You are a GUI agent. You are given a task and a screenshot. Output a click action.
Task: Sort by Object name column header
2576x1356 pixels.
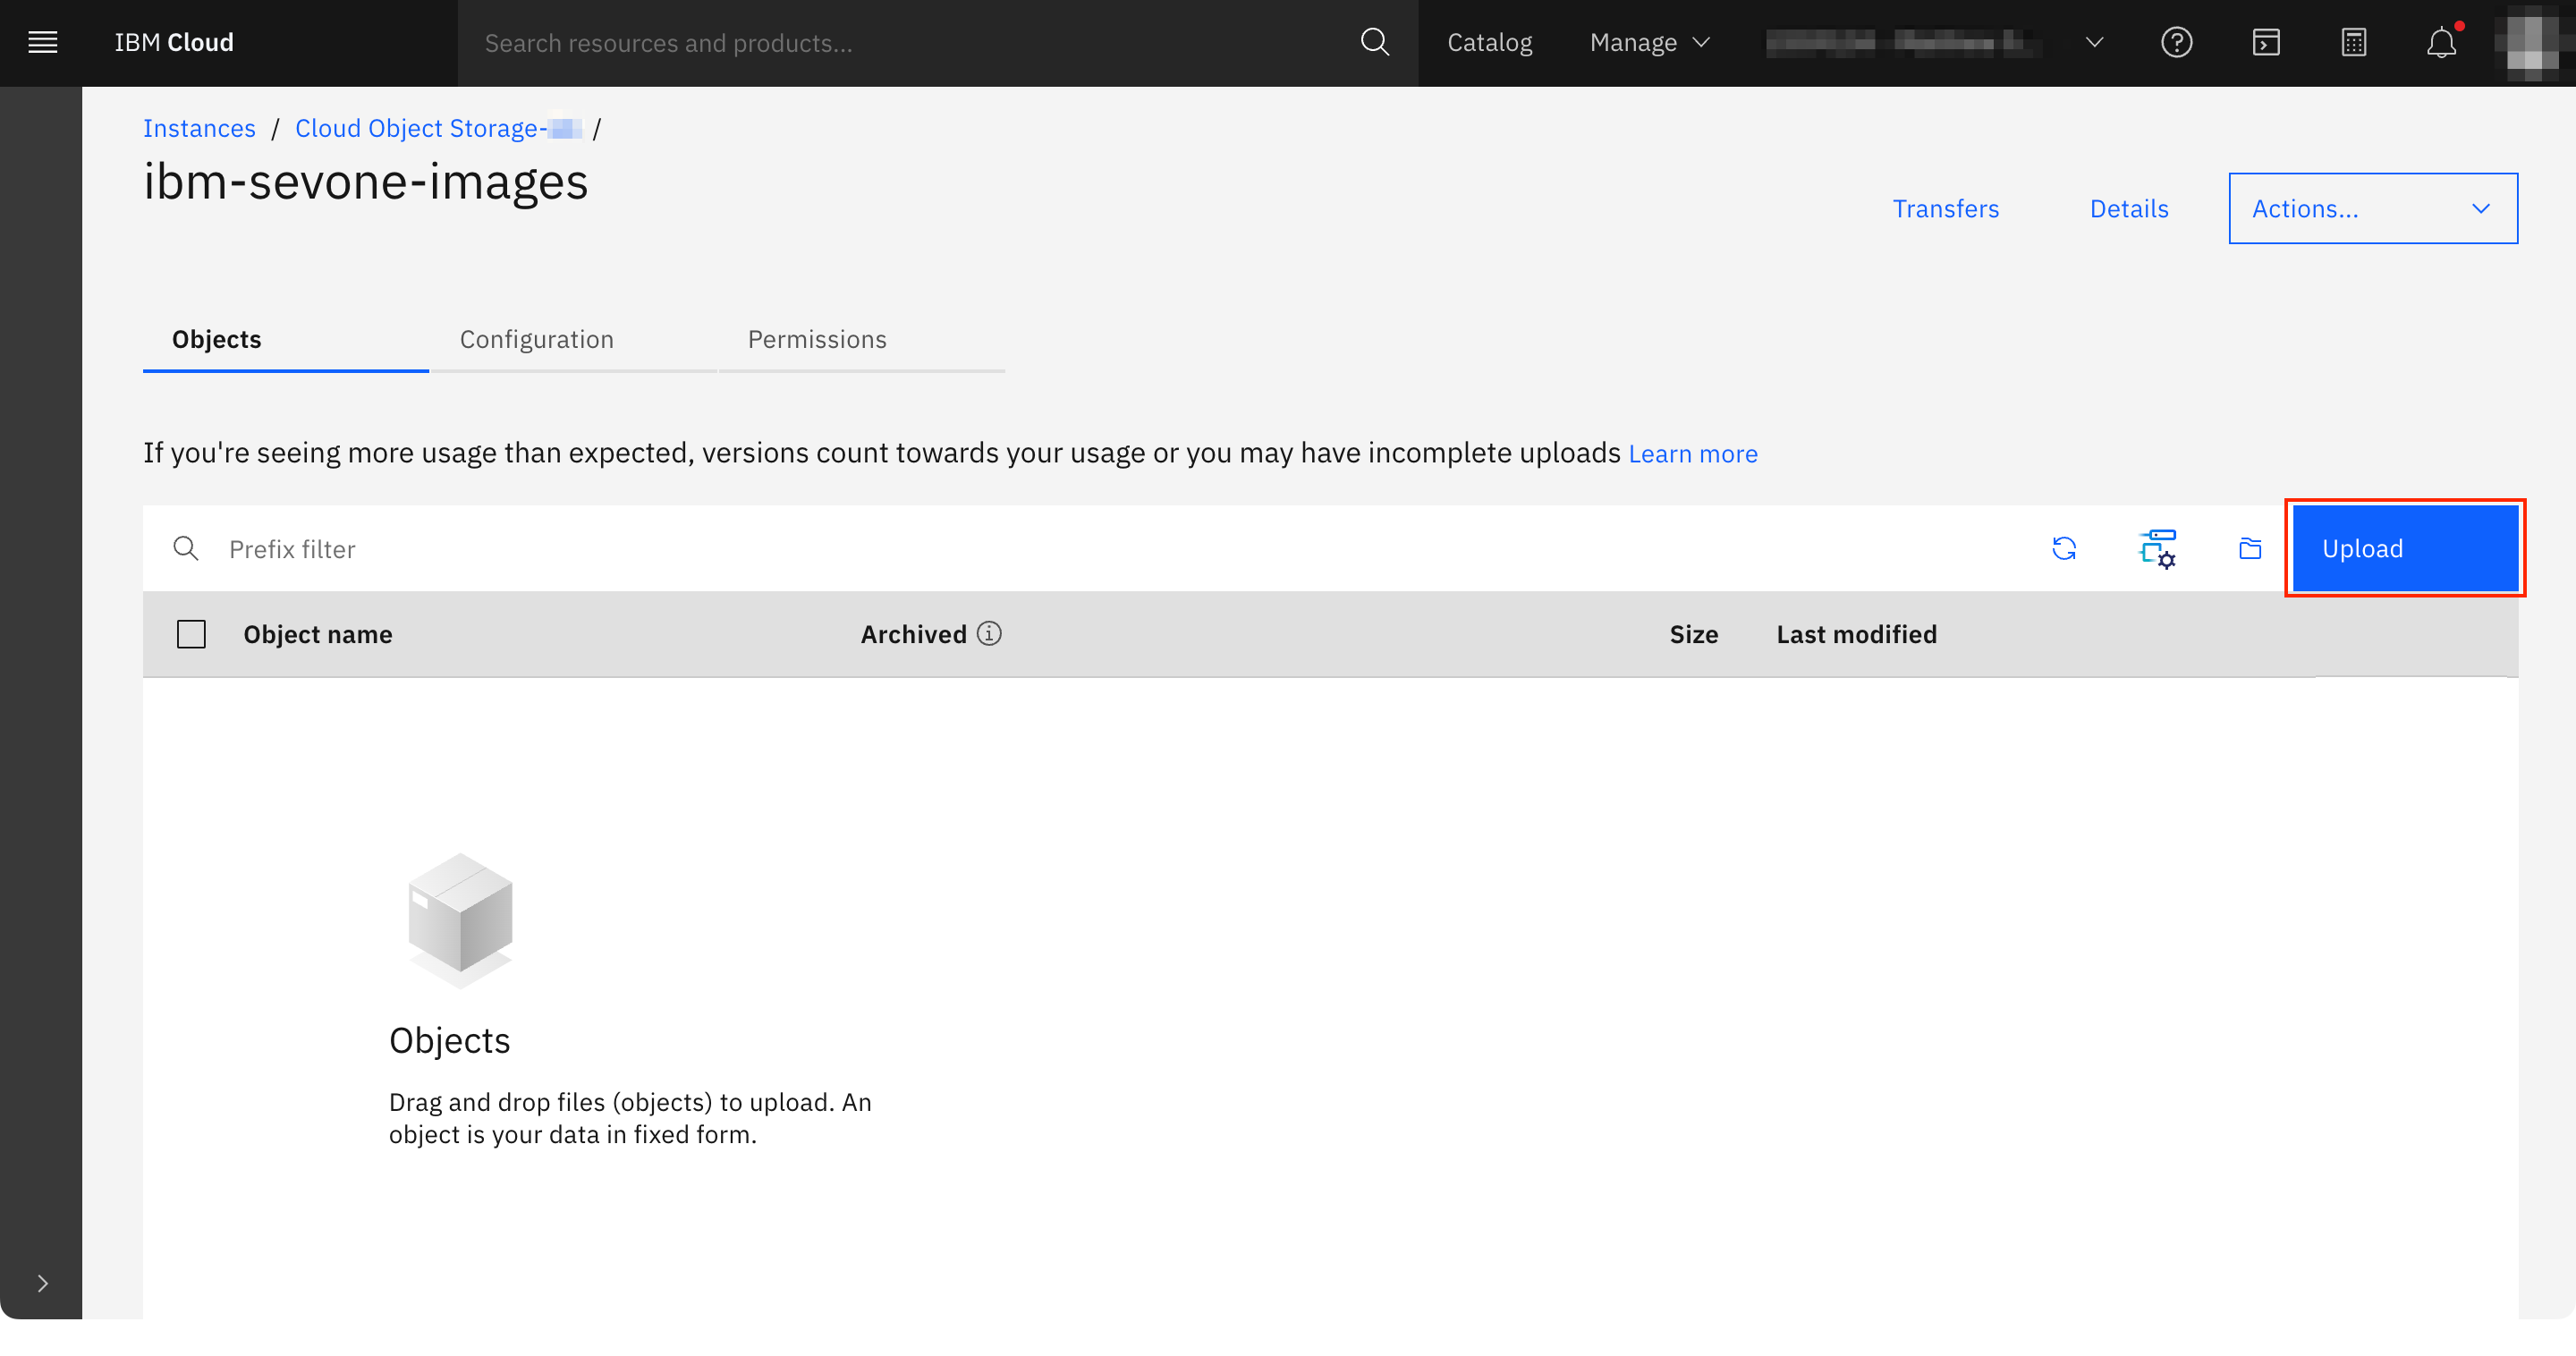[x=317, y=634]
